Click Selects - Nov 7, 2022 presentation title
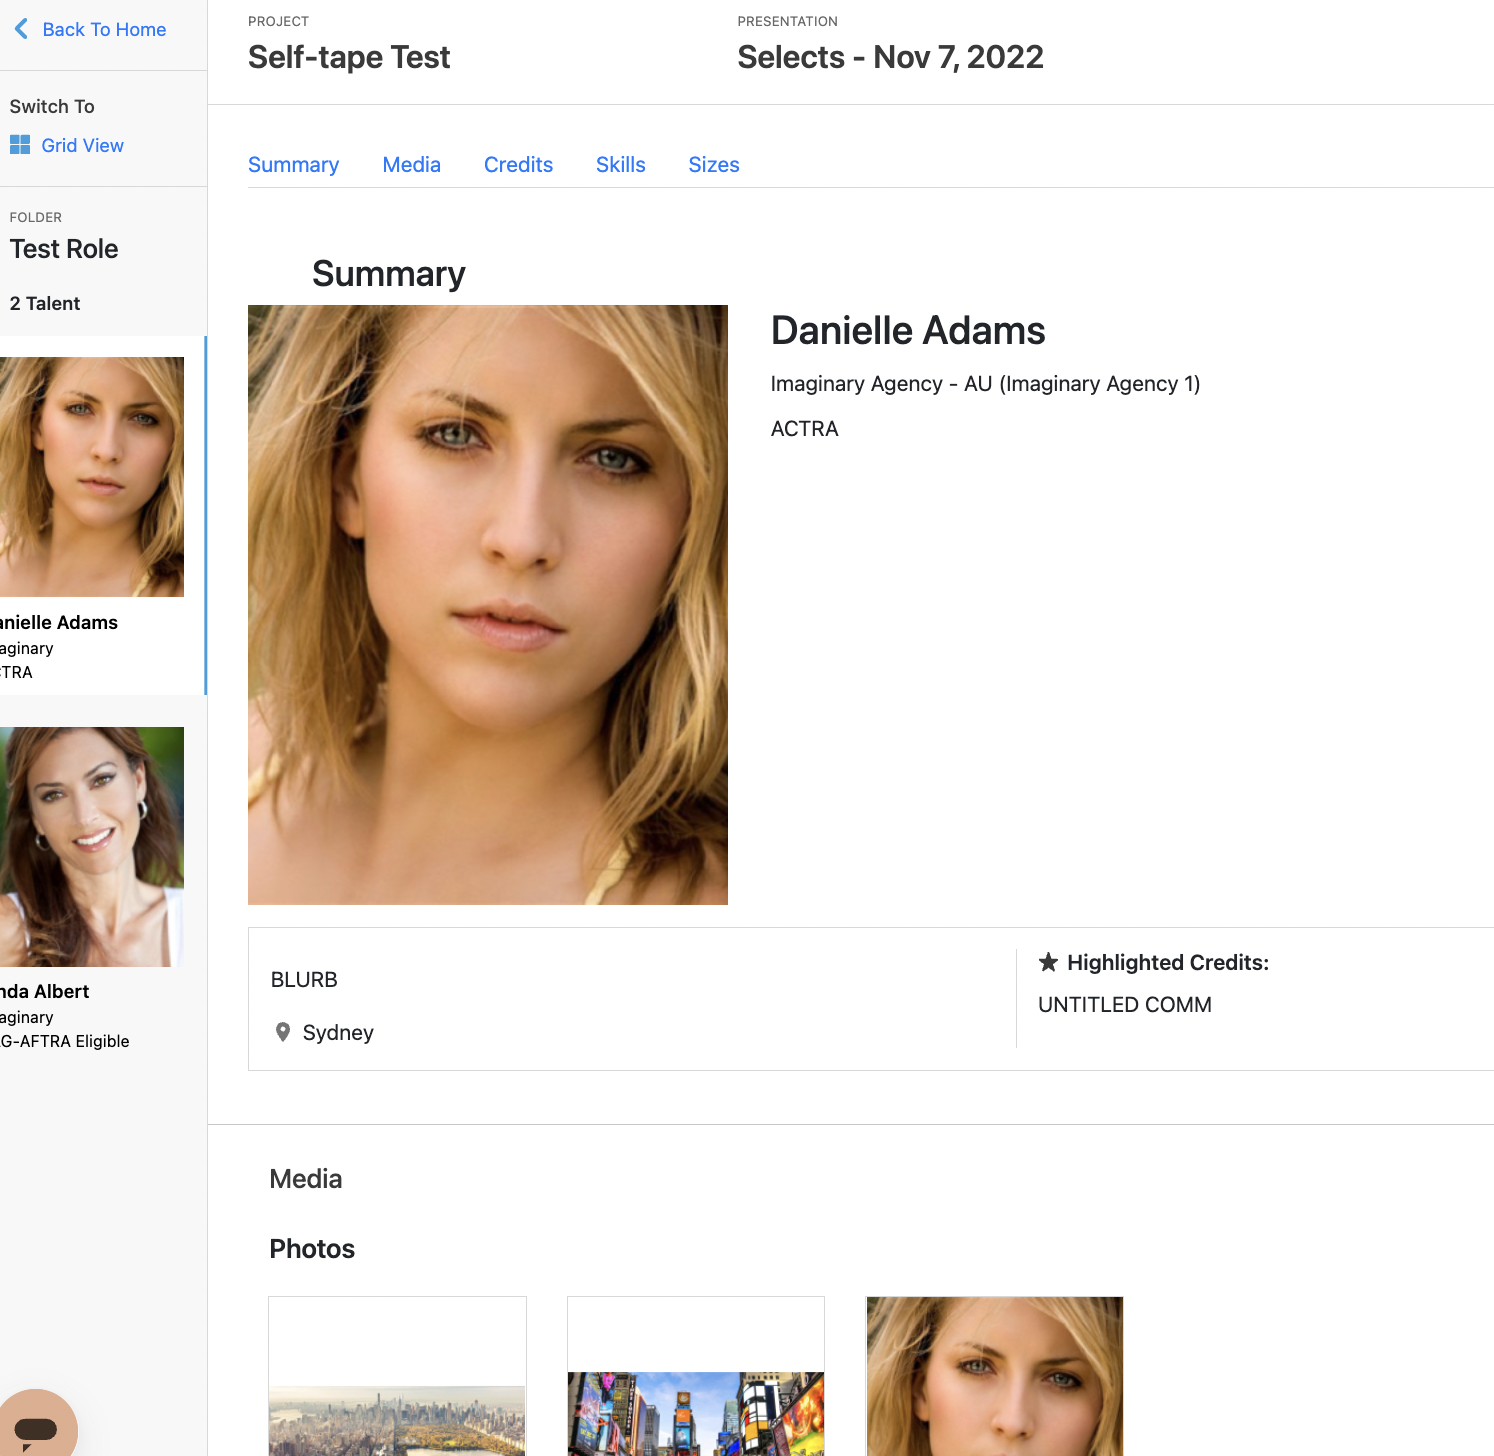The image size is (1494, 1456). click(890, 57)
